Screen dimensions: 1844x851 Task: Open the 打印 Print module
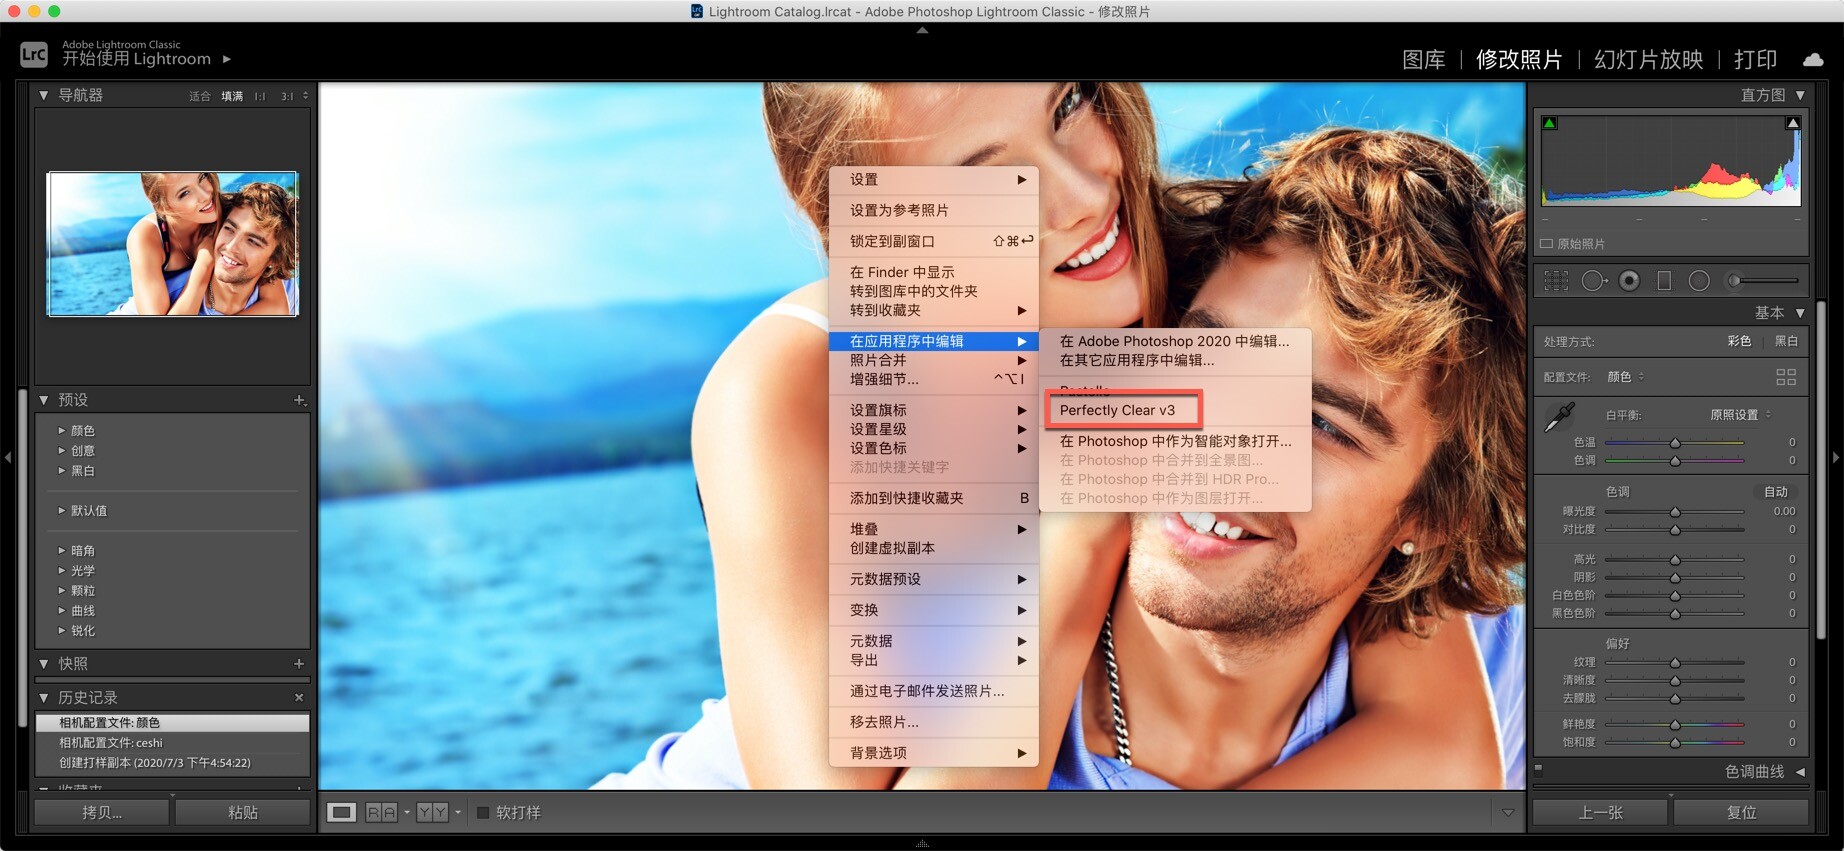tap(1755, 60)
